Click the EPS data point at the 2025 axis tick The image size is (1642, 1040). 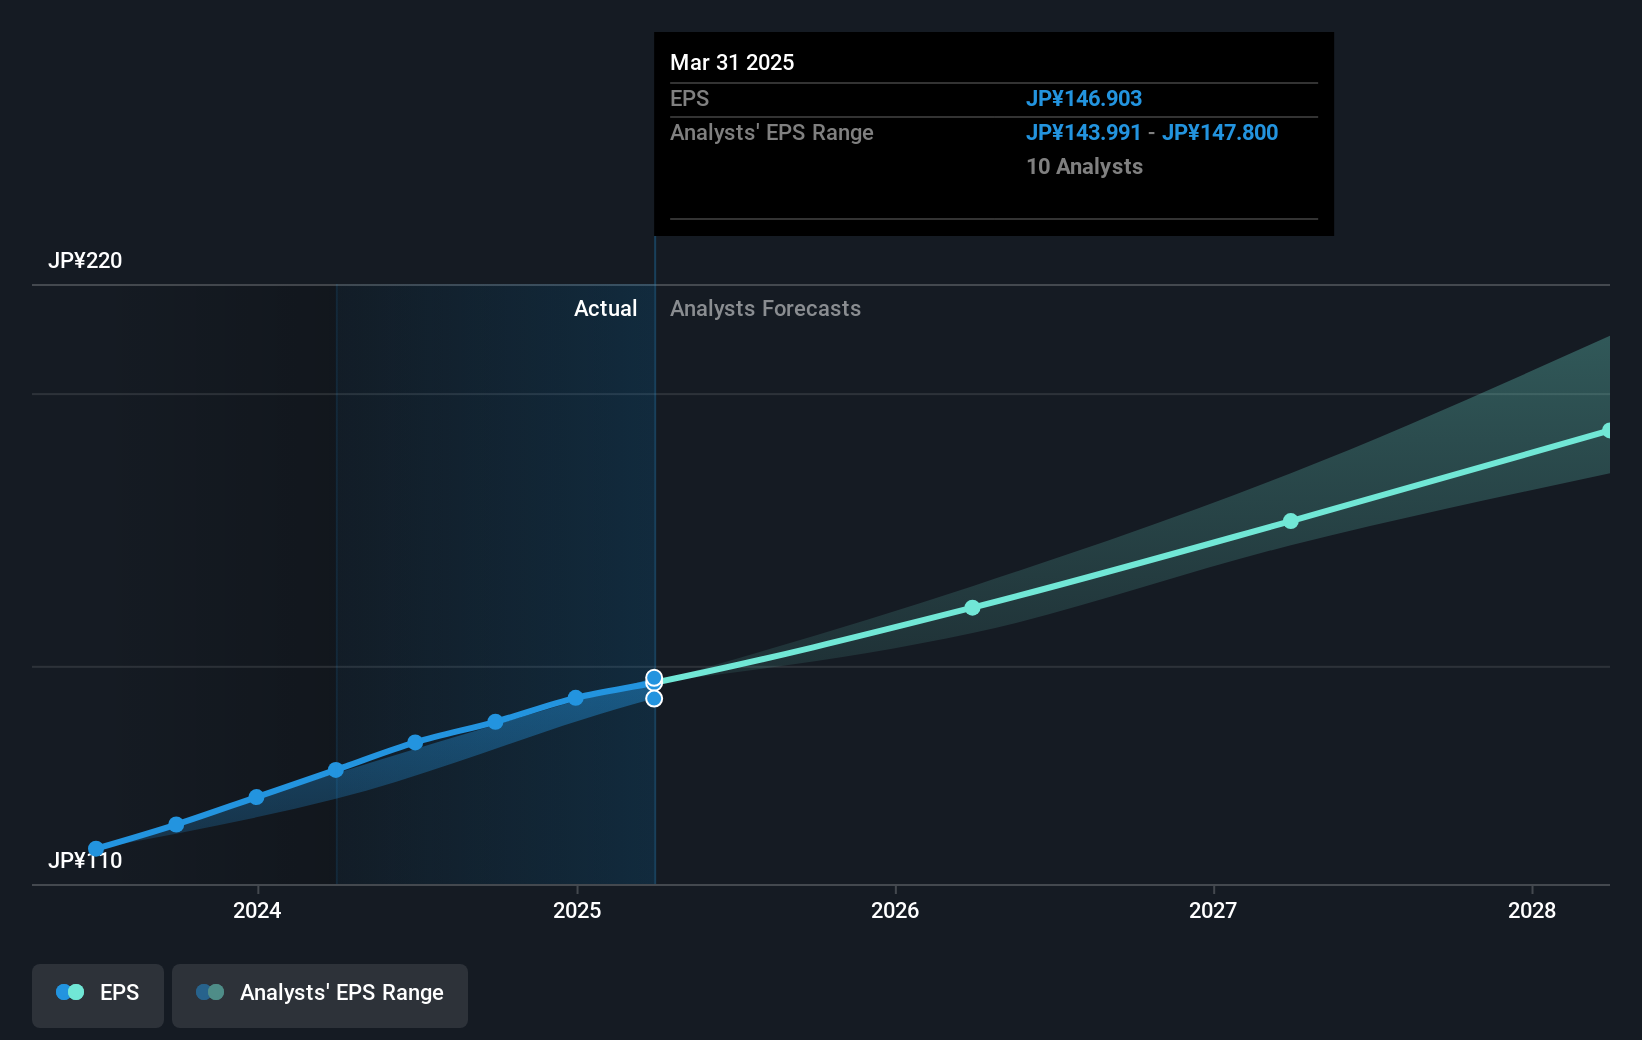point(576,698)
